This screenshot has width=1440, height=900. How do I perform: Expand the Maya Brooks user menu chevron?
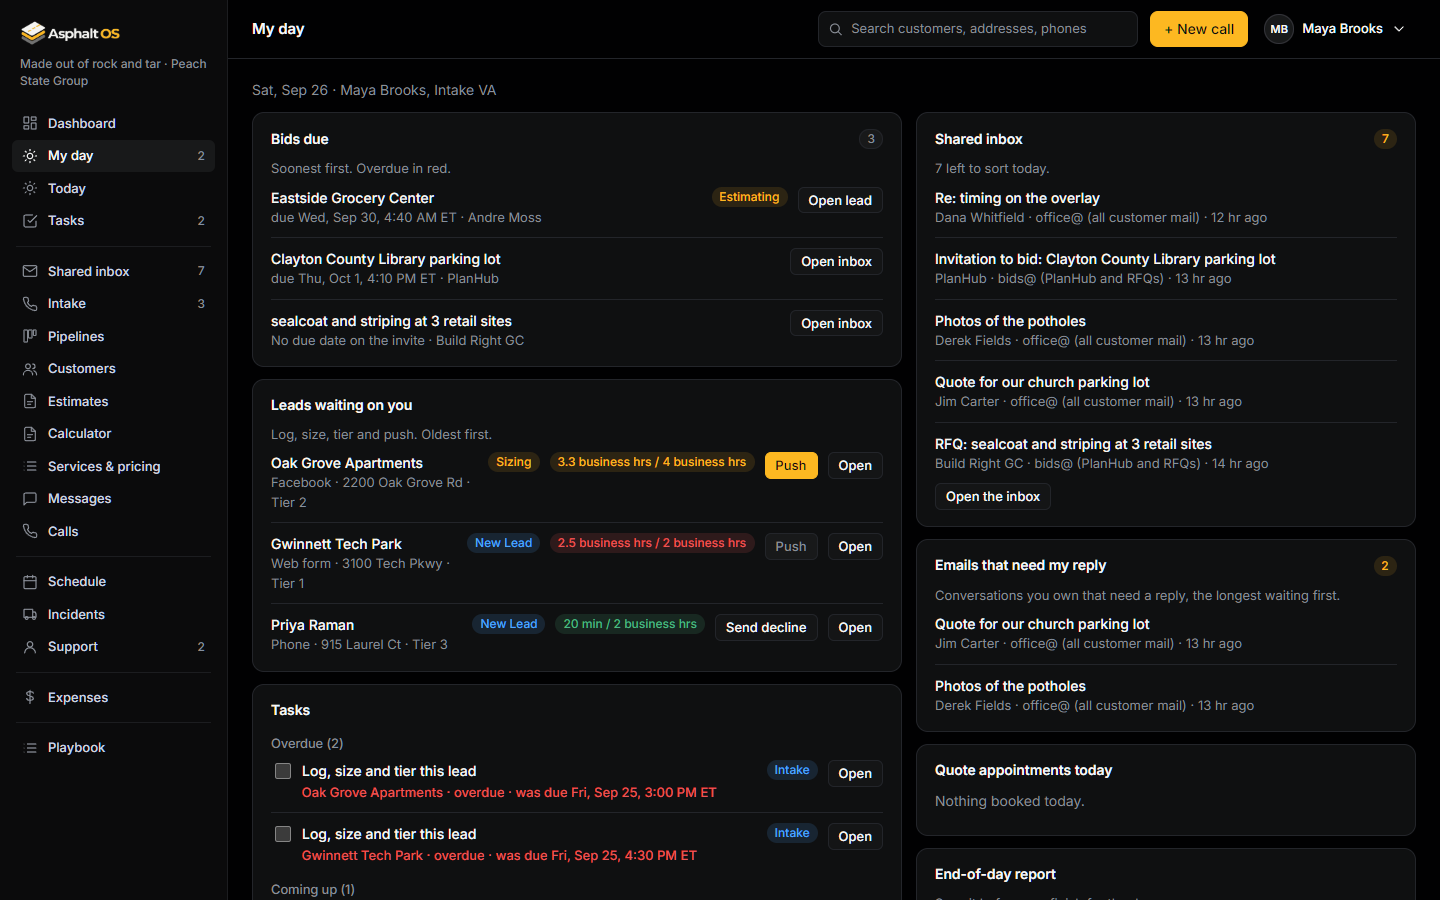click(1399, 29)
